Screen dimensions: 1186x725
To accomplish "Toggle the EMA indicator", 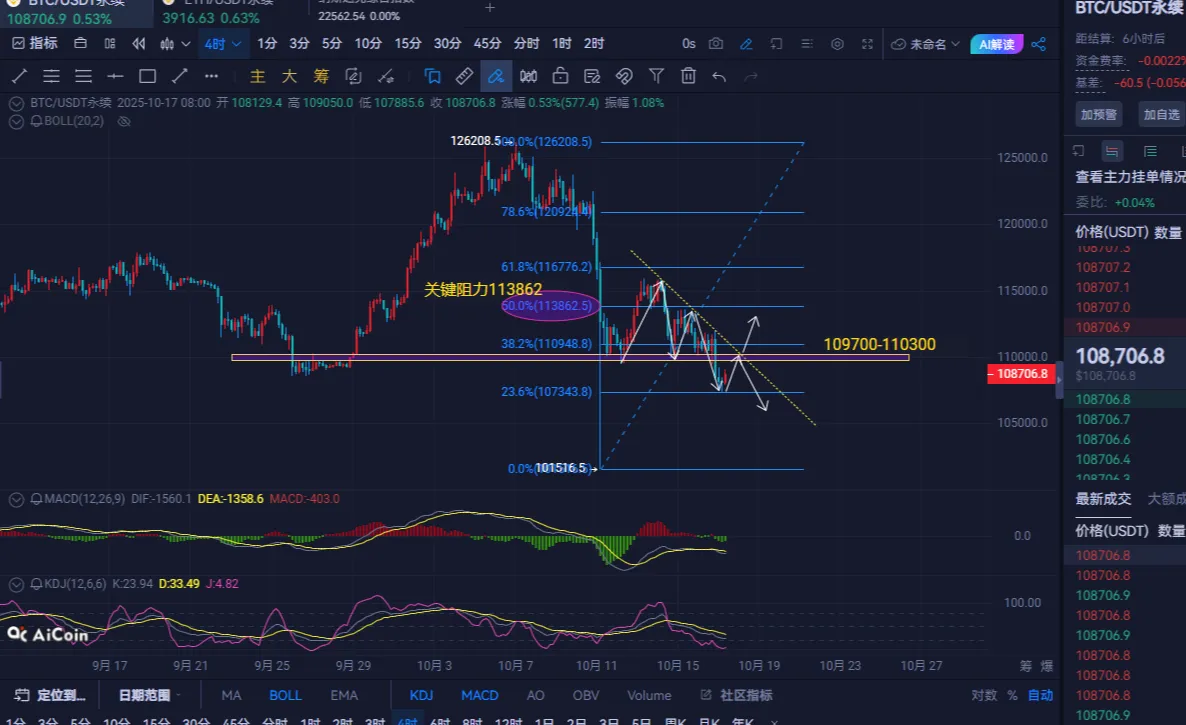I will 343,696.
